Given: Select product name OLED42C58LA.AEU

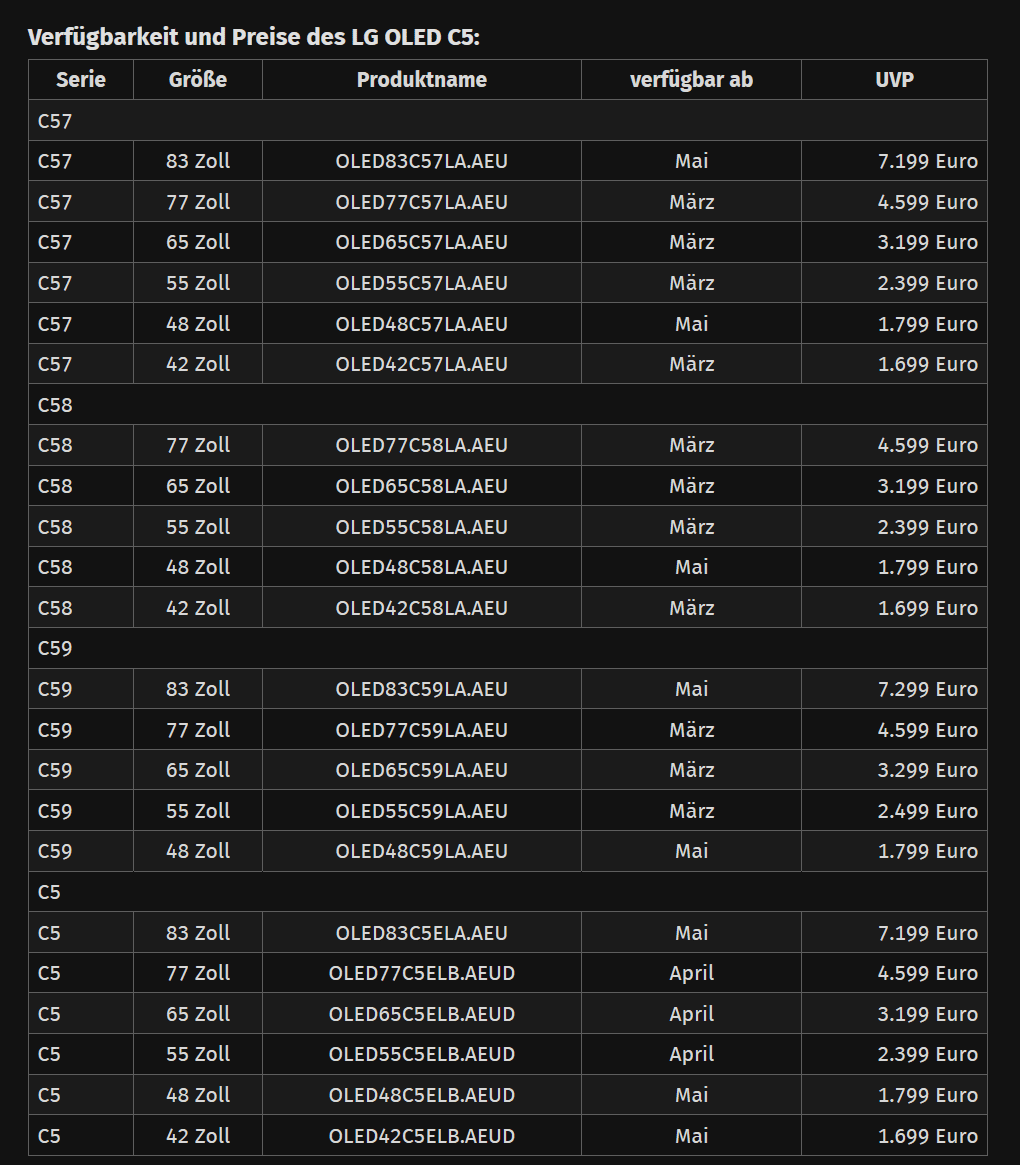Looking at the screenshot, I should [x=421, y=608].
